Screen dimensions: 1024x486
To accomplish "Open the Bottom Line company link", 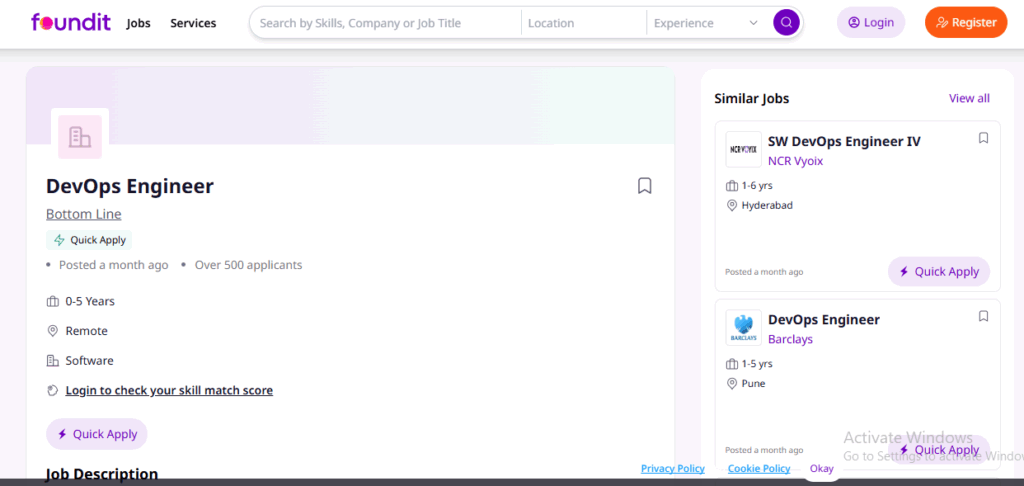I will tap(83, 214).
